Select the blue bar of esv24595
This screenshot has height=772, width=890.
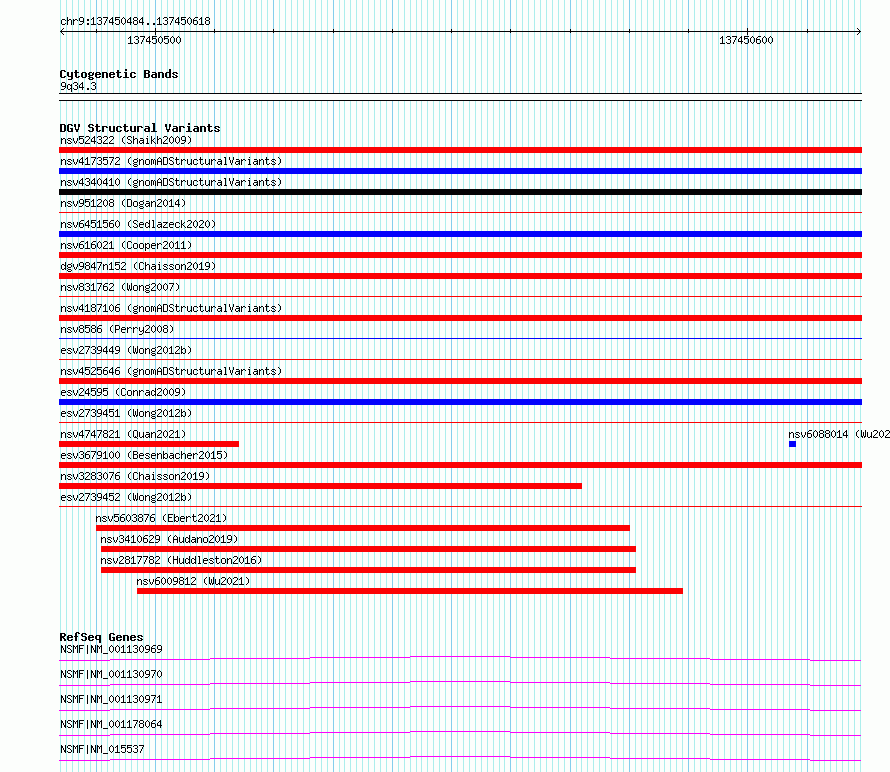pyautogui.click(x=460, y=402)
